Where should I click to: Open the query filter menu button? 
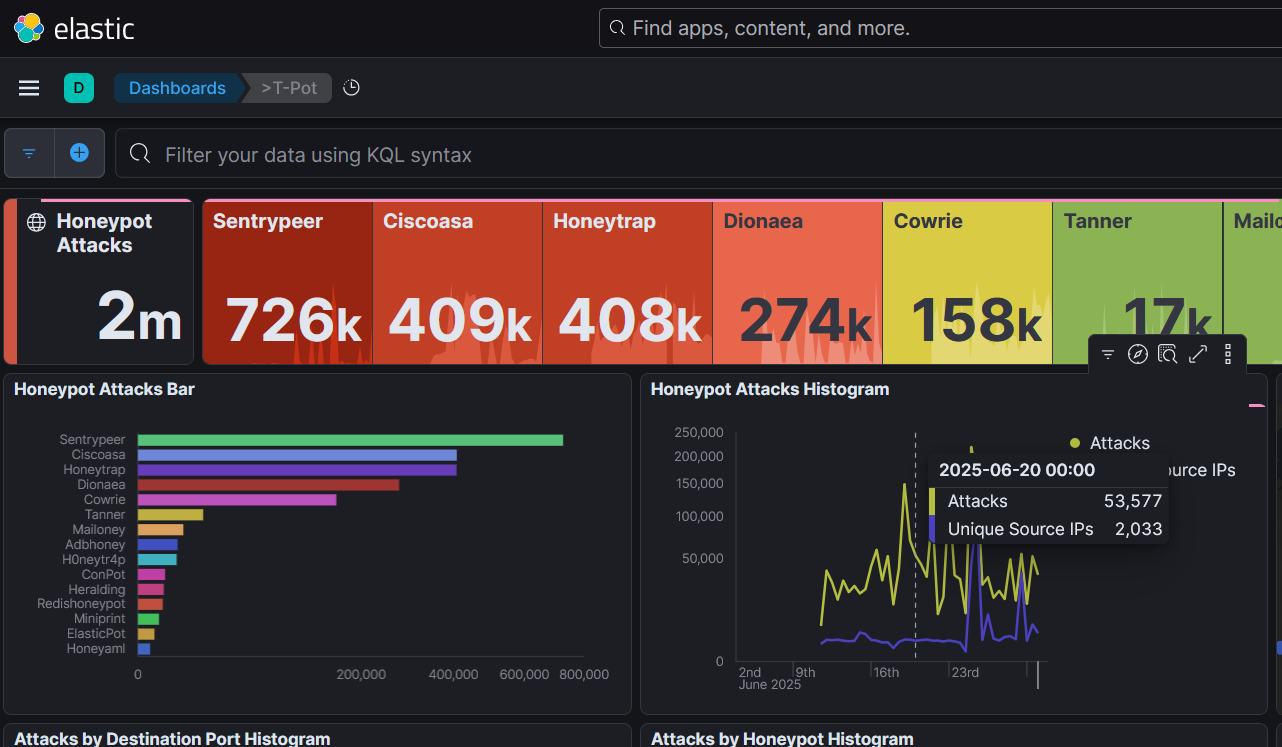tap(29, 153)
